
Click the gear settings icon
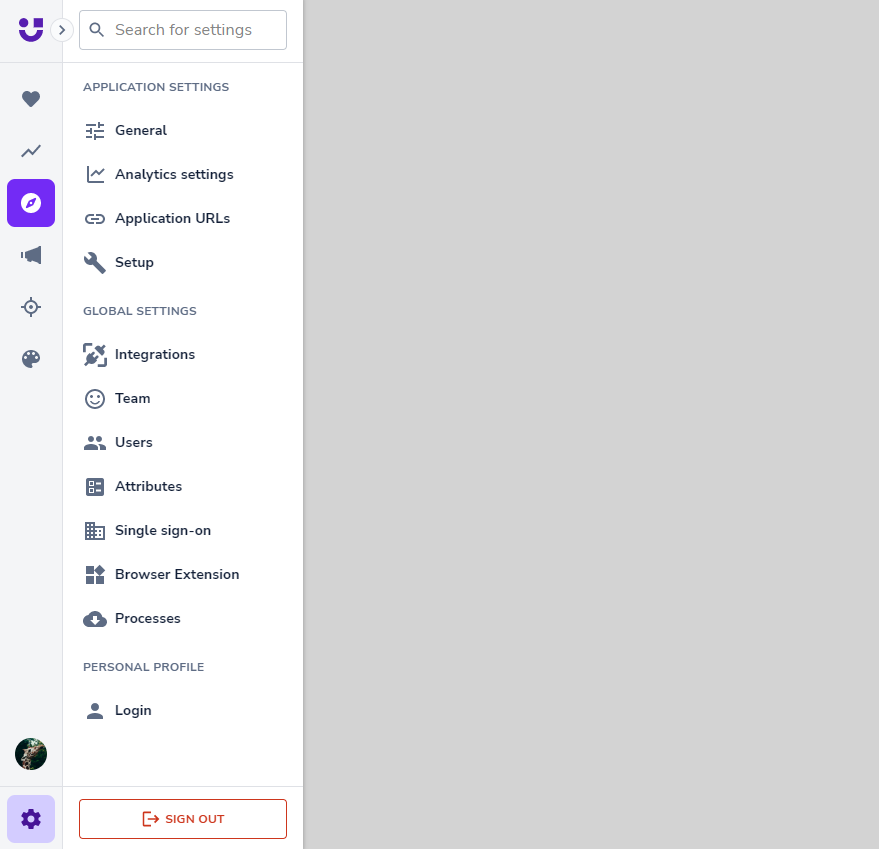(31, 819)
